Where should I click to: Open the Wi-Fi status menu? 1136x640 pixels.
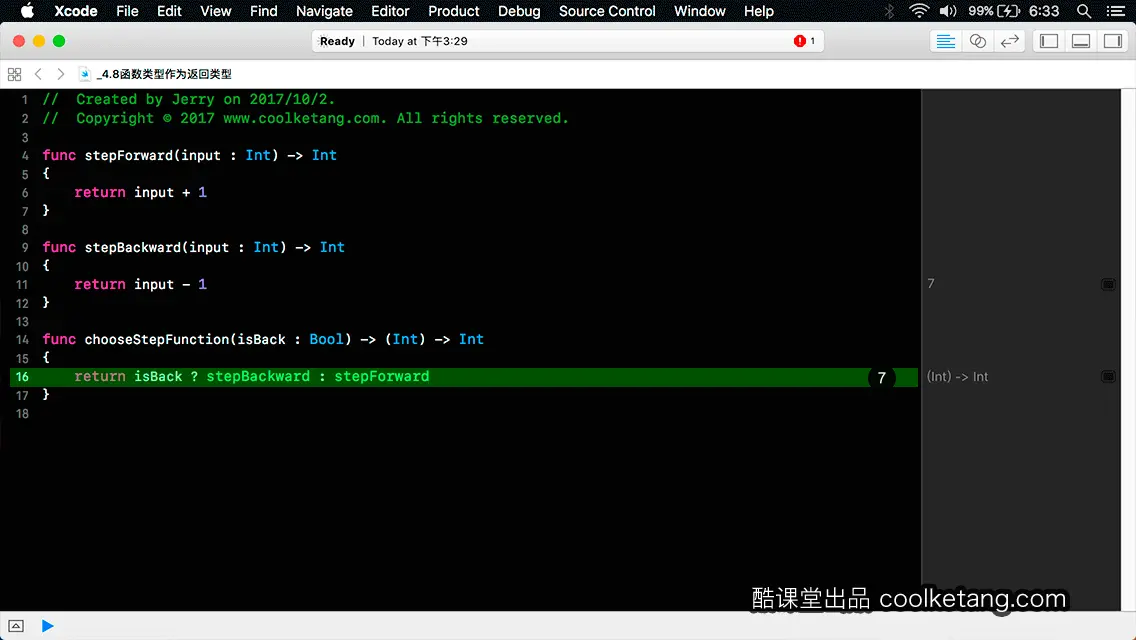click(x=919, y=11)
